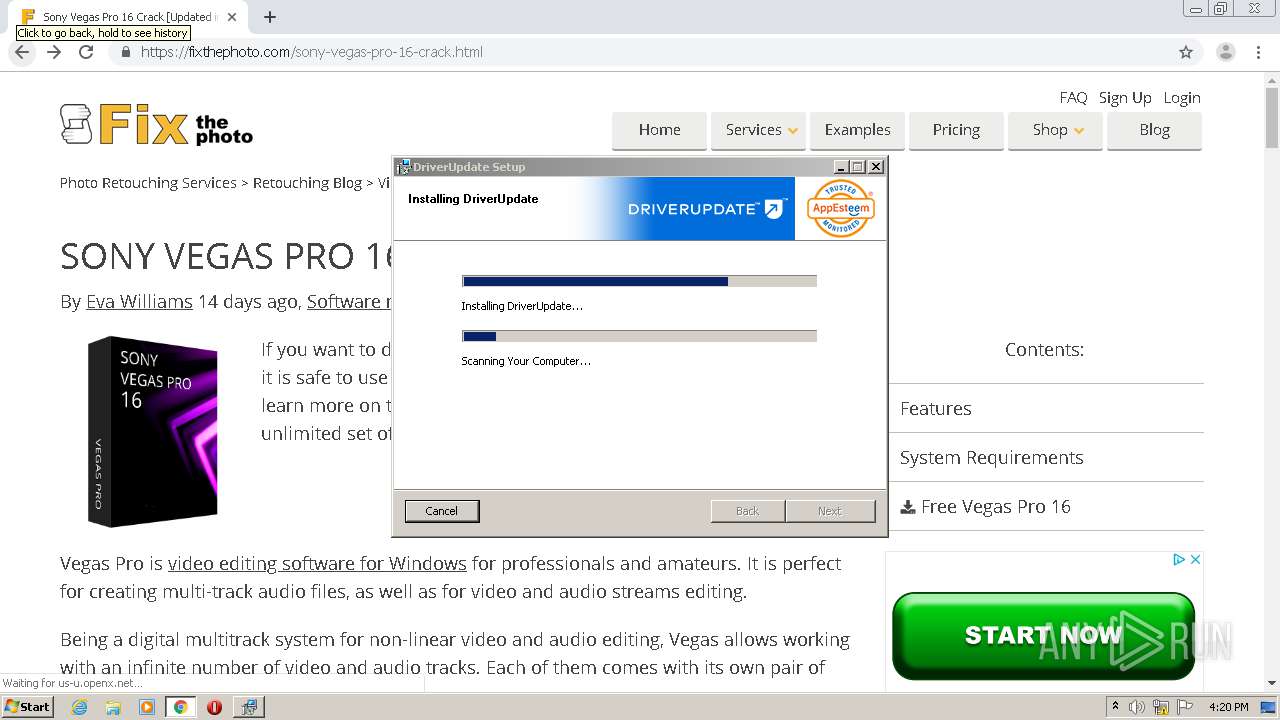Click the 4:20 PM clock
Screen dimensions: 1280x720
click(1228, 707)
